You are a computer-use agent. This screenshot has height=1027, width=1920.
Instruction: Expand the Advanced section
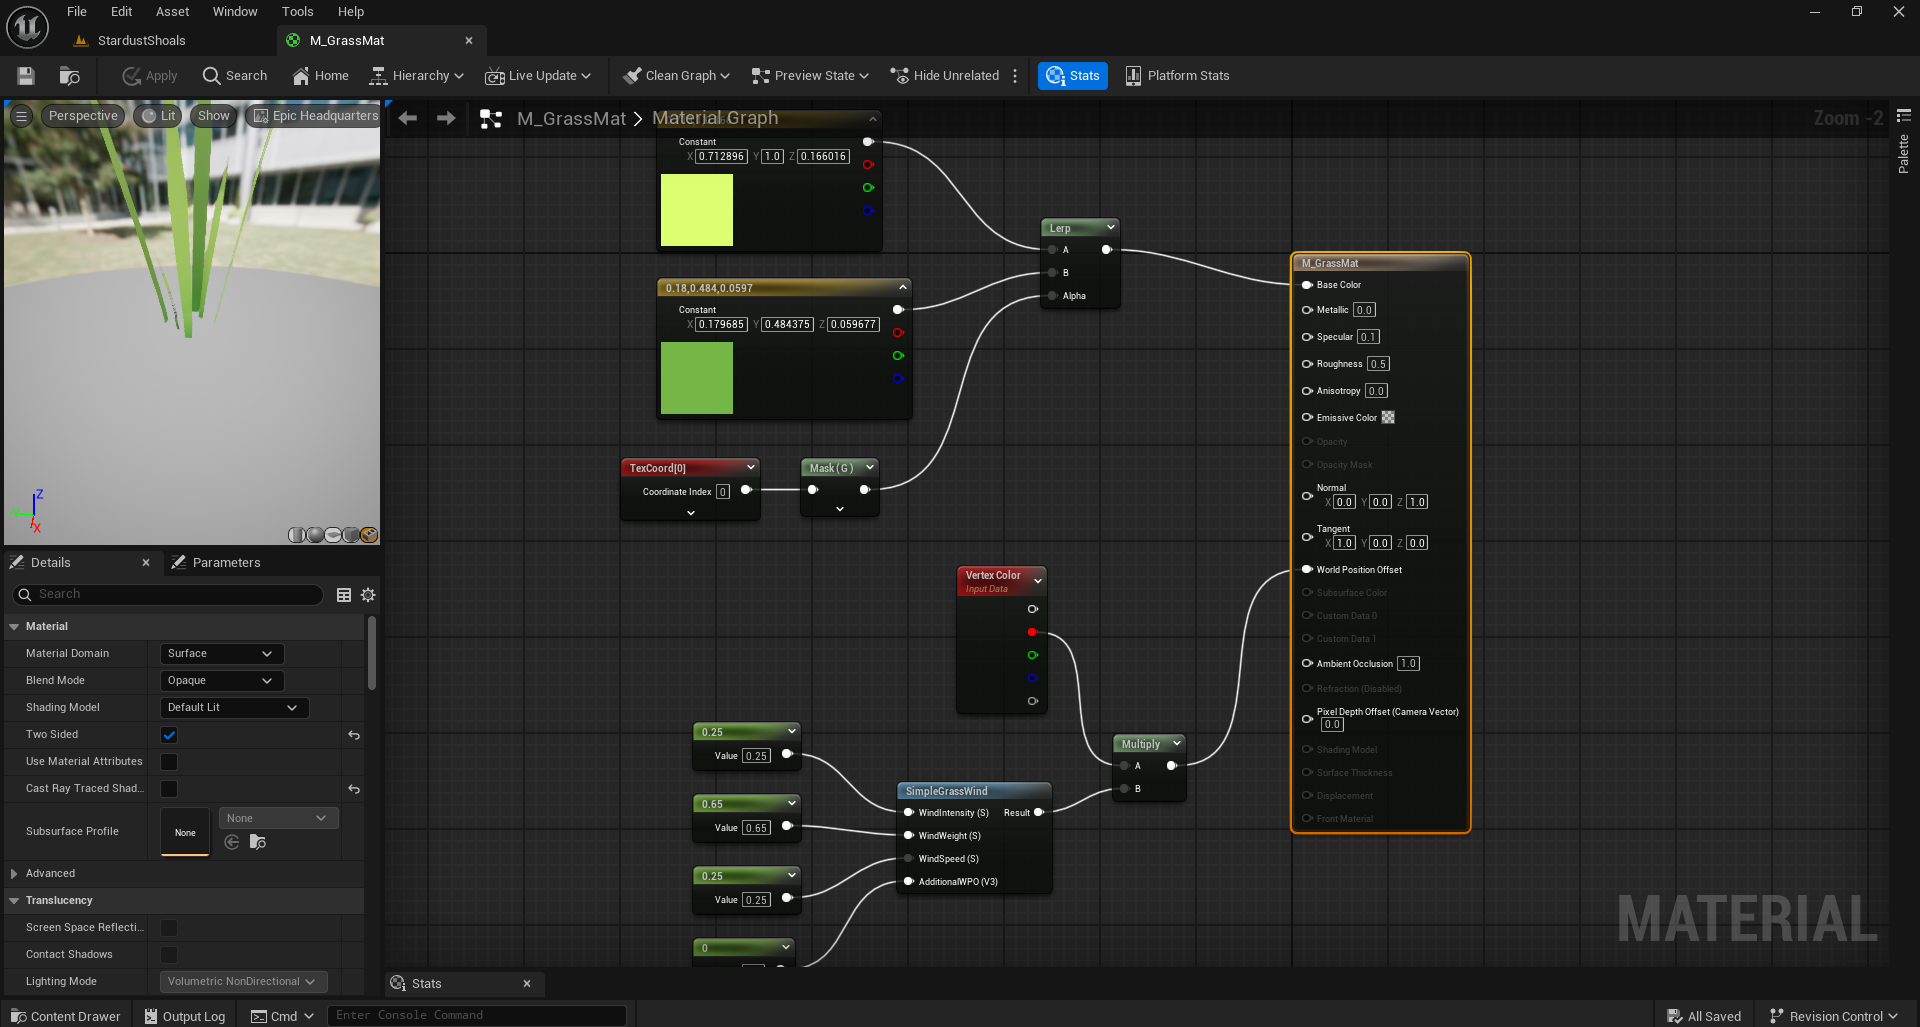(15, 874)
